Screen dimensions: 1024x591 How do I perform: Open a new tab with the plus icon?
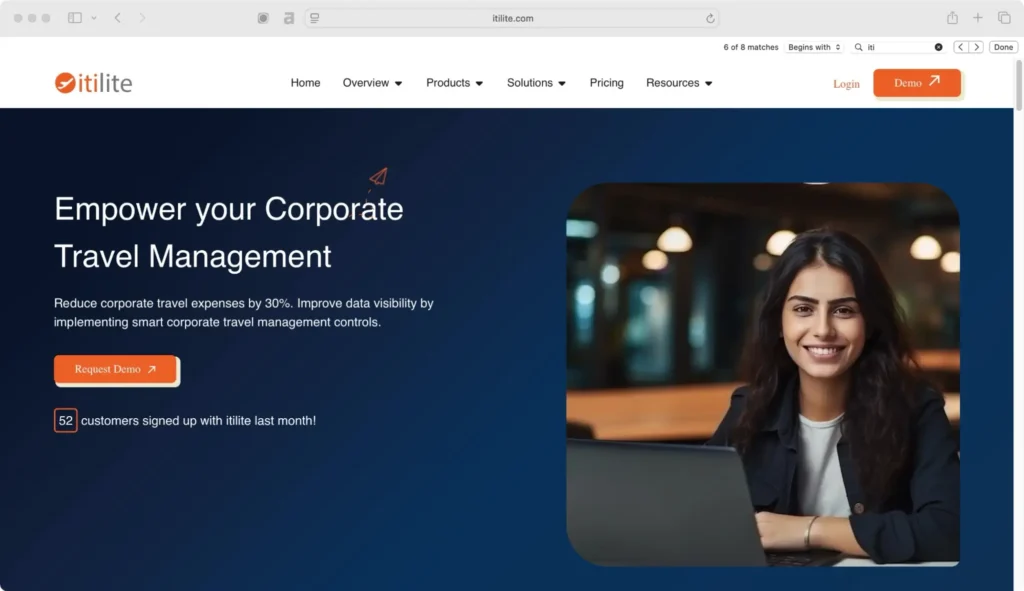point(978,17)
